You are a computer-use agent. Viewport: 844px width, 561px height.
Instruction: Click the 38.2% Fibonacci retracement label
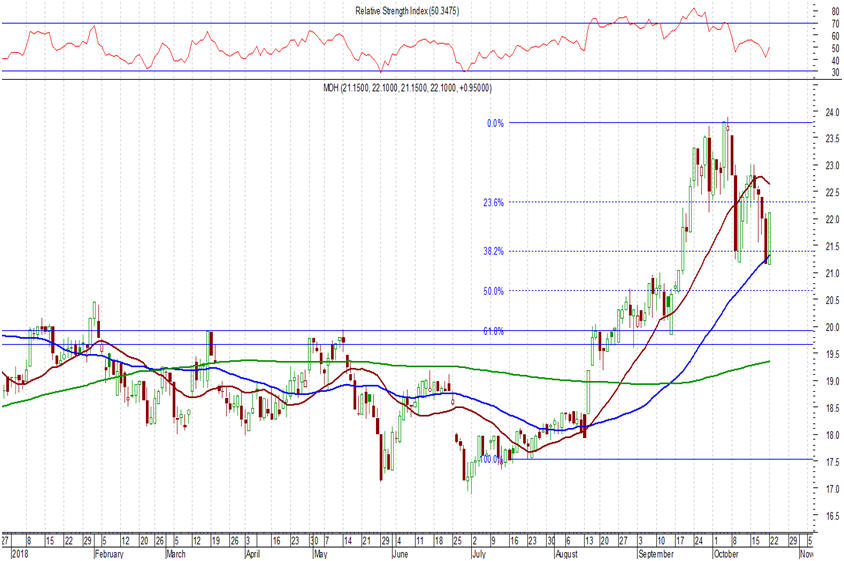[493, 251]
